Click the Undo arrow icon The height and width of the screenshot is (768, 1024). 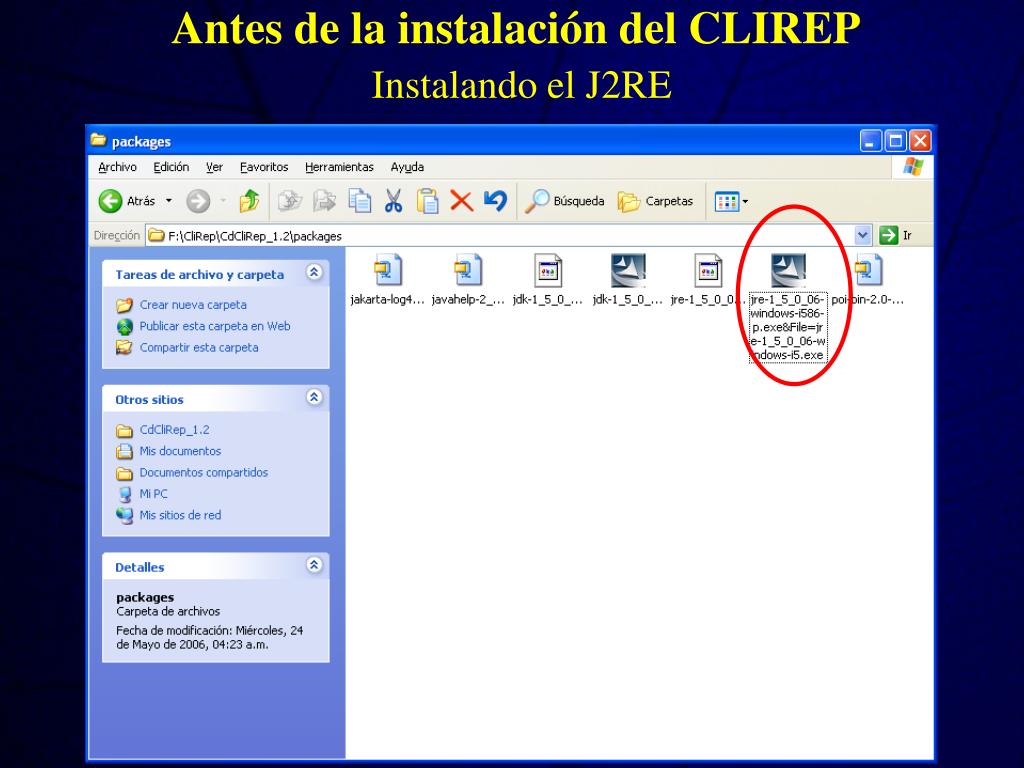point(496,200)
